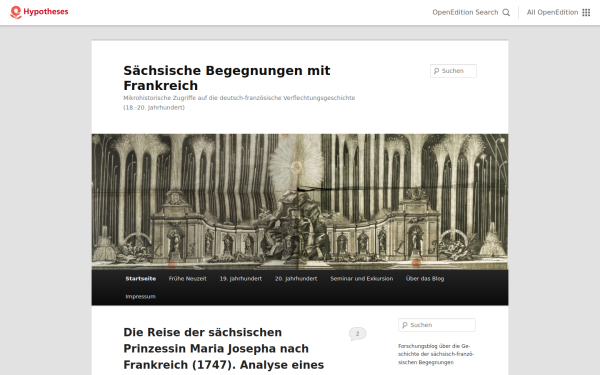The height and width of the screenshot is (375, 600).
Task: Open the Maria Josepha article headline
Action: pos(223,349)
